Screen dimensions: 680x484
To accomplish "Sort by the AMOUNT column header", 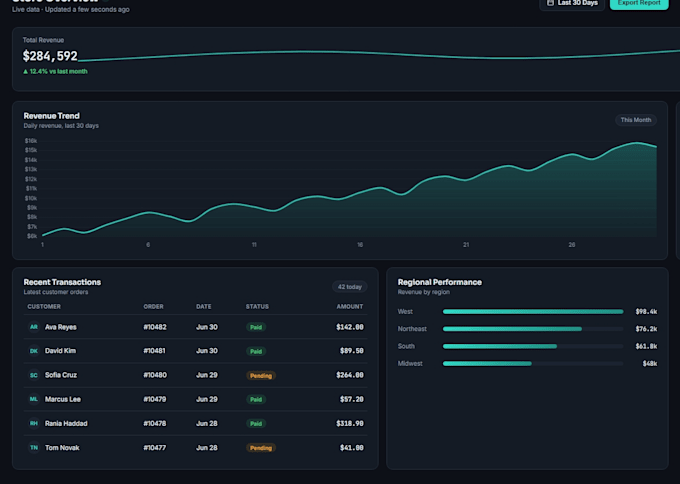I will 350,307.
